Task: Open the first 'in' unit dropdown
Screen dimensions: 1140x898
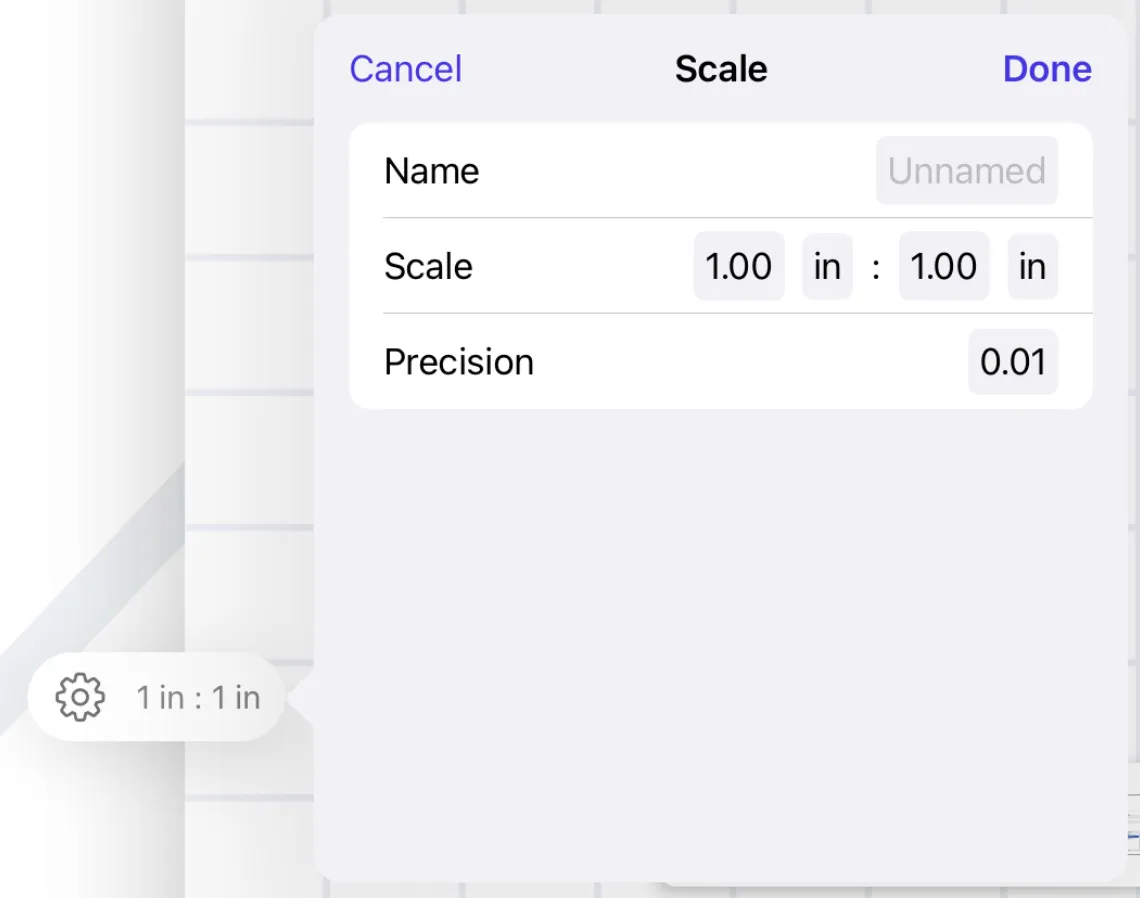Action: pyautogui.click(x=827, y=266)
